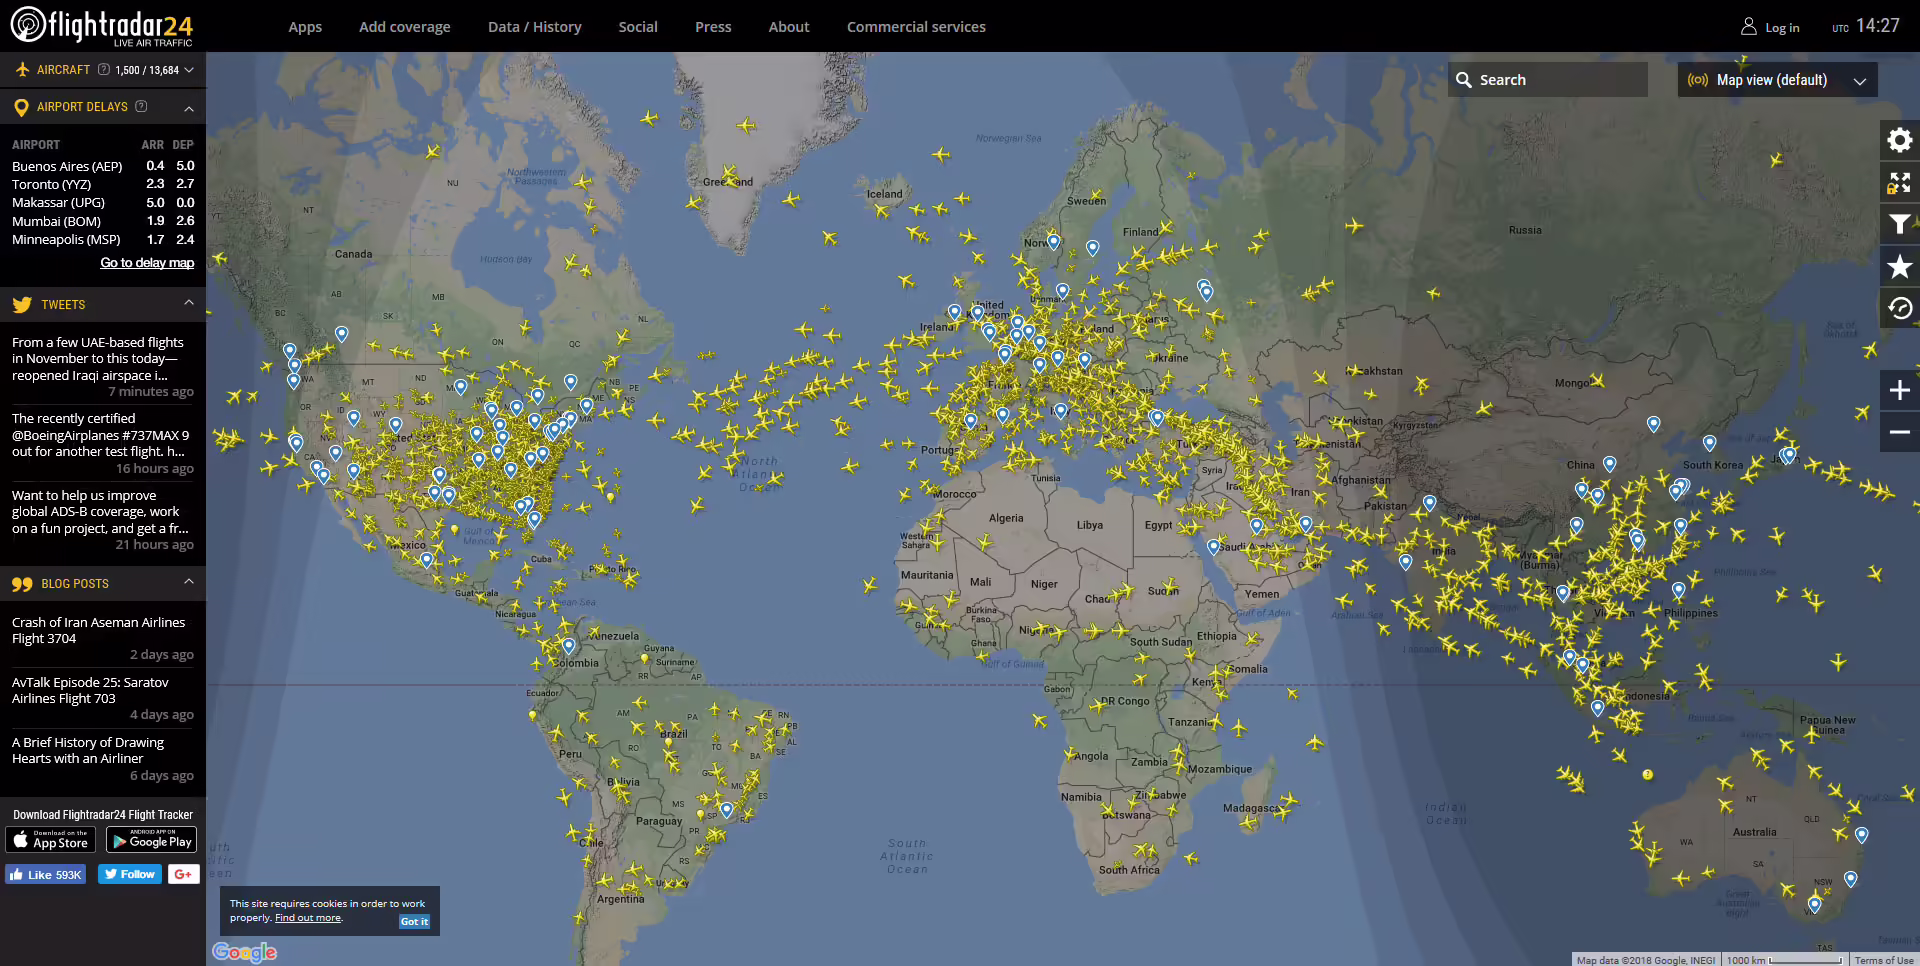Open the Social menu

pos(638,27)
